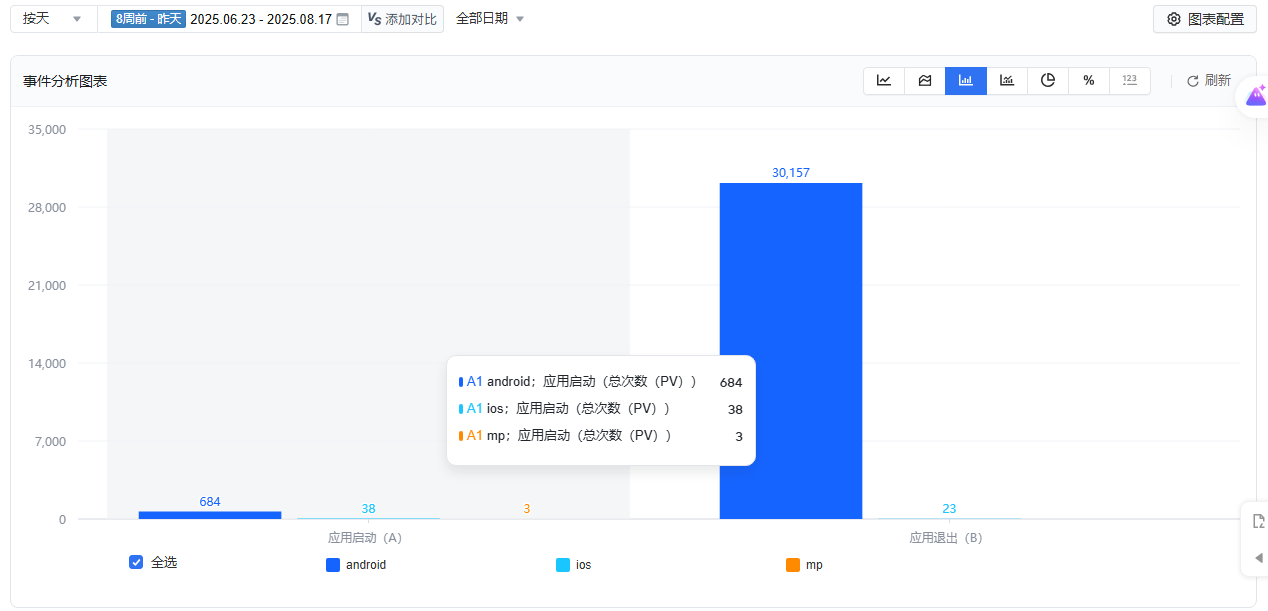
Task: Open the purple AI assistant icon
Action: (x=1255, y=96)
